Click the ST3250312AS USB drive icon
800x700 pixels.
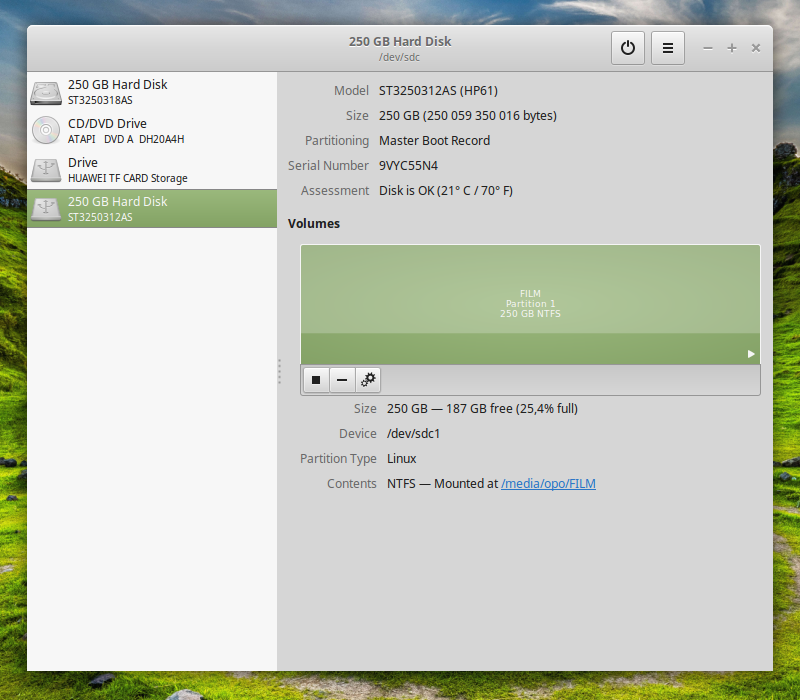46,209
